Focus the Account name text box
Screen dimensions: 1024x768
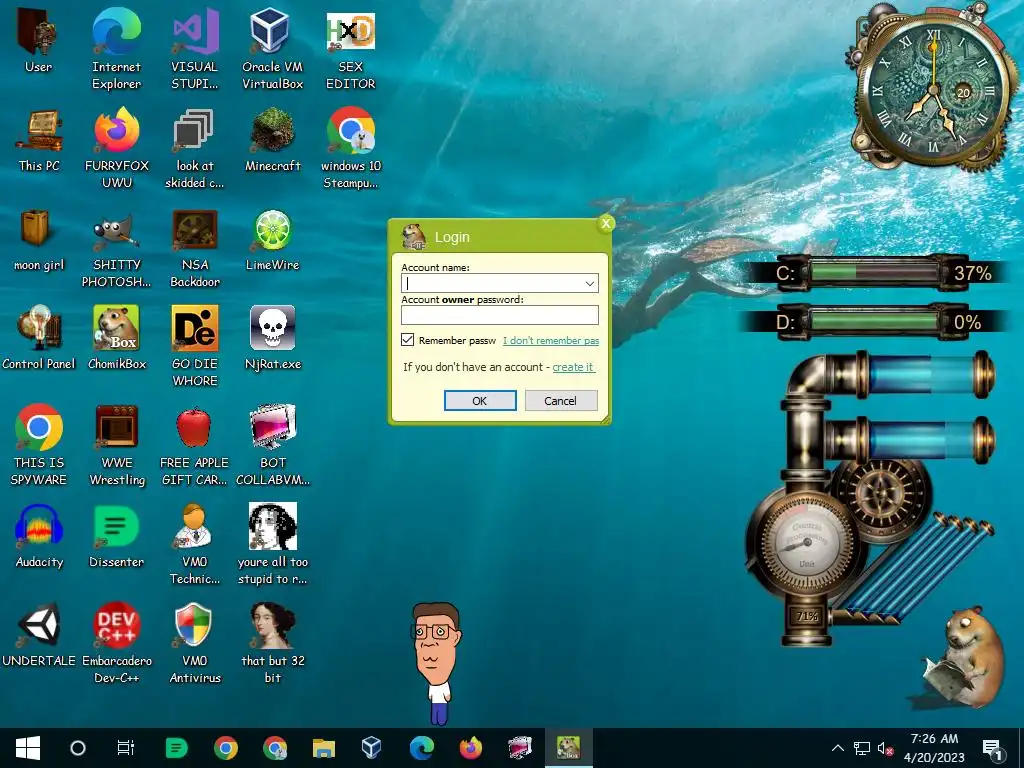(492, 283)
